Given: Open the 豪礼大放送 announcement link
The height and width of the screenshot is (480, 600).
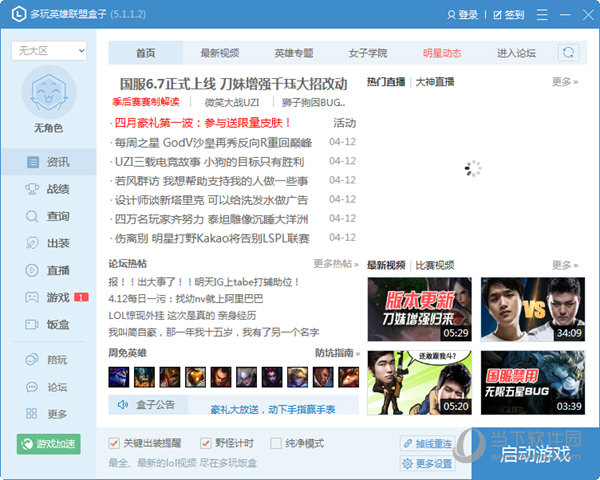Looking at the screenshot, I should pos(272,410).
